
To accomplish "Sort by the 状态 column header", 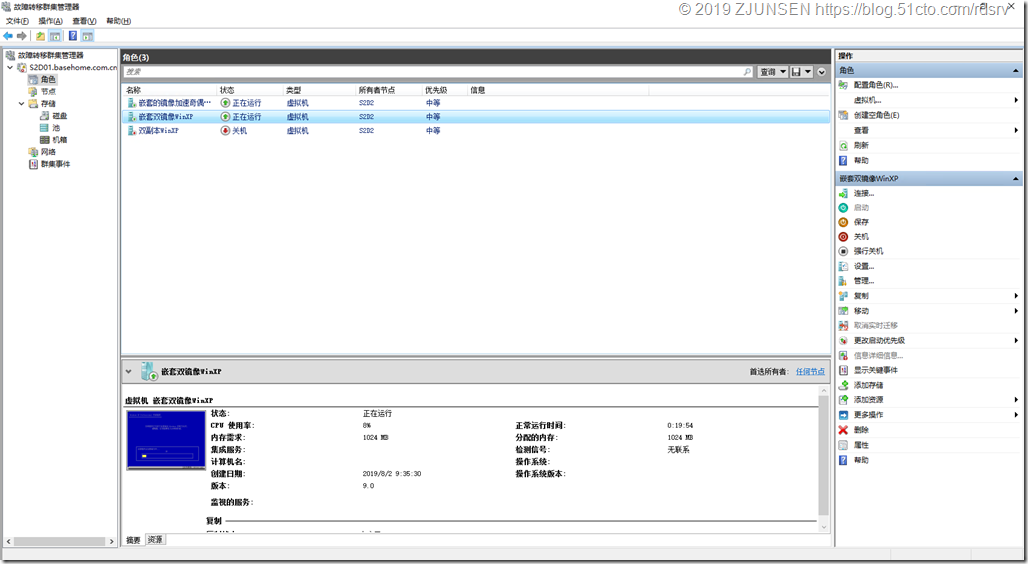I will tap(250, 90).
